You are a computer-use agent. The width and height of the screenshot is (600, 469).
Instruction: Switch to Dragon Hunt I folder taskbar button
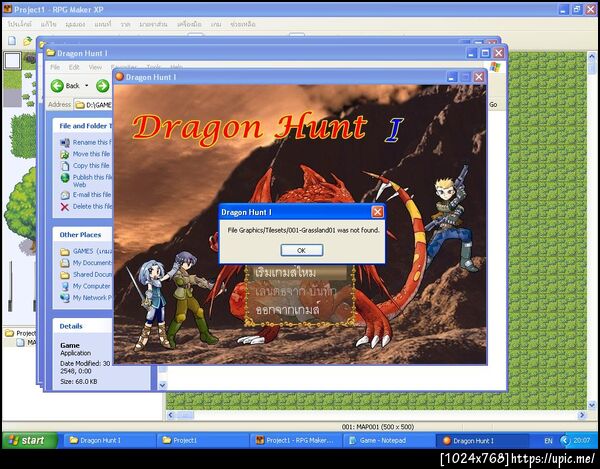coord(109,441)
